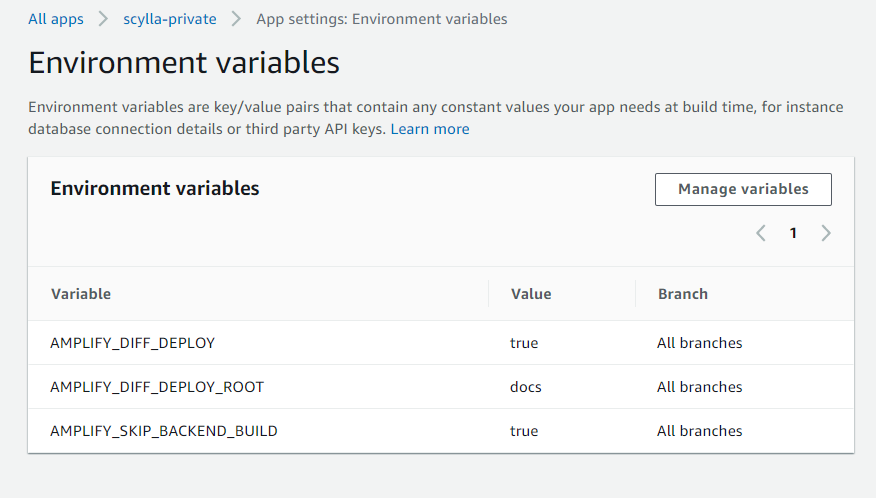Click the chevron separator after scylla-private
The image size is (876, 498).
(236, 19)
